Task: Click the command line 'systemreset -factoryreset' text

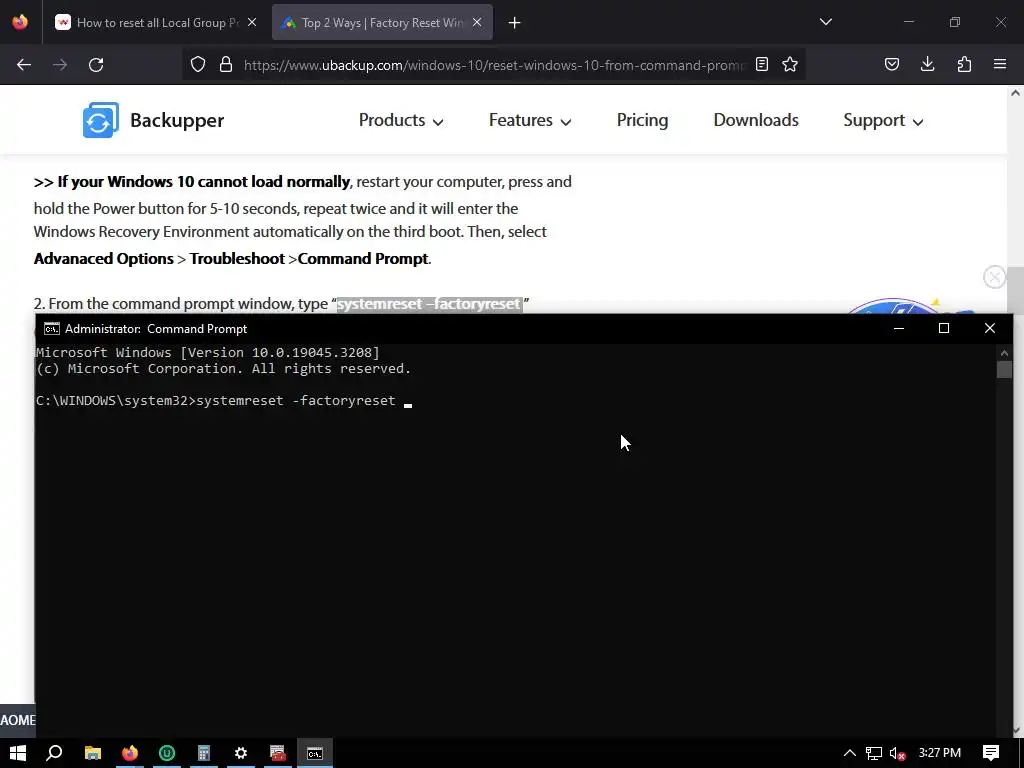Action: (296, 400)
